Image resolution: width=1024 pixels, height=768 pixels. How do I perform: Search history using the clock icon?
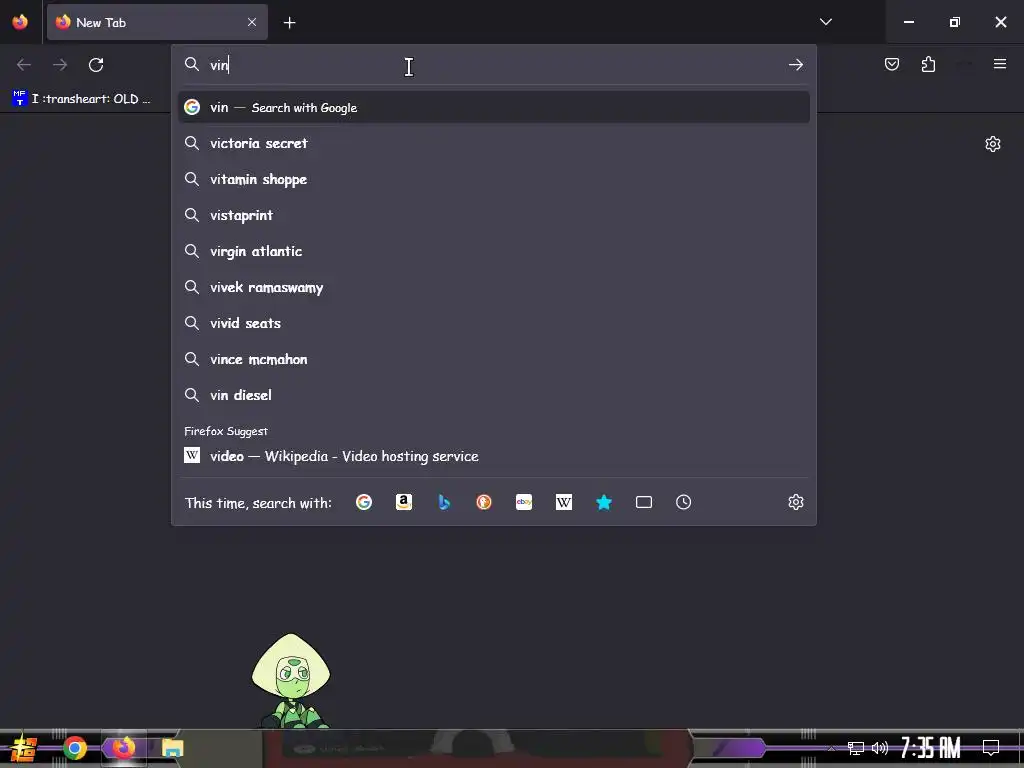click(684, 502)
